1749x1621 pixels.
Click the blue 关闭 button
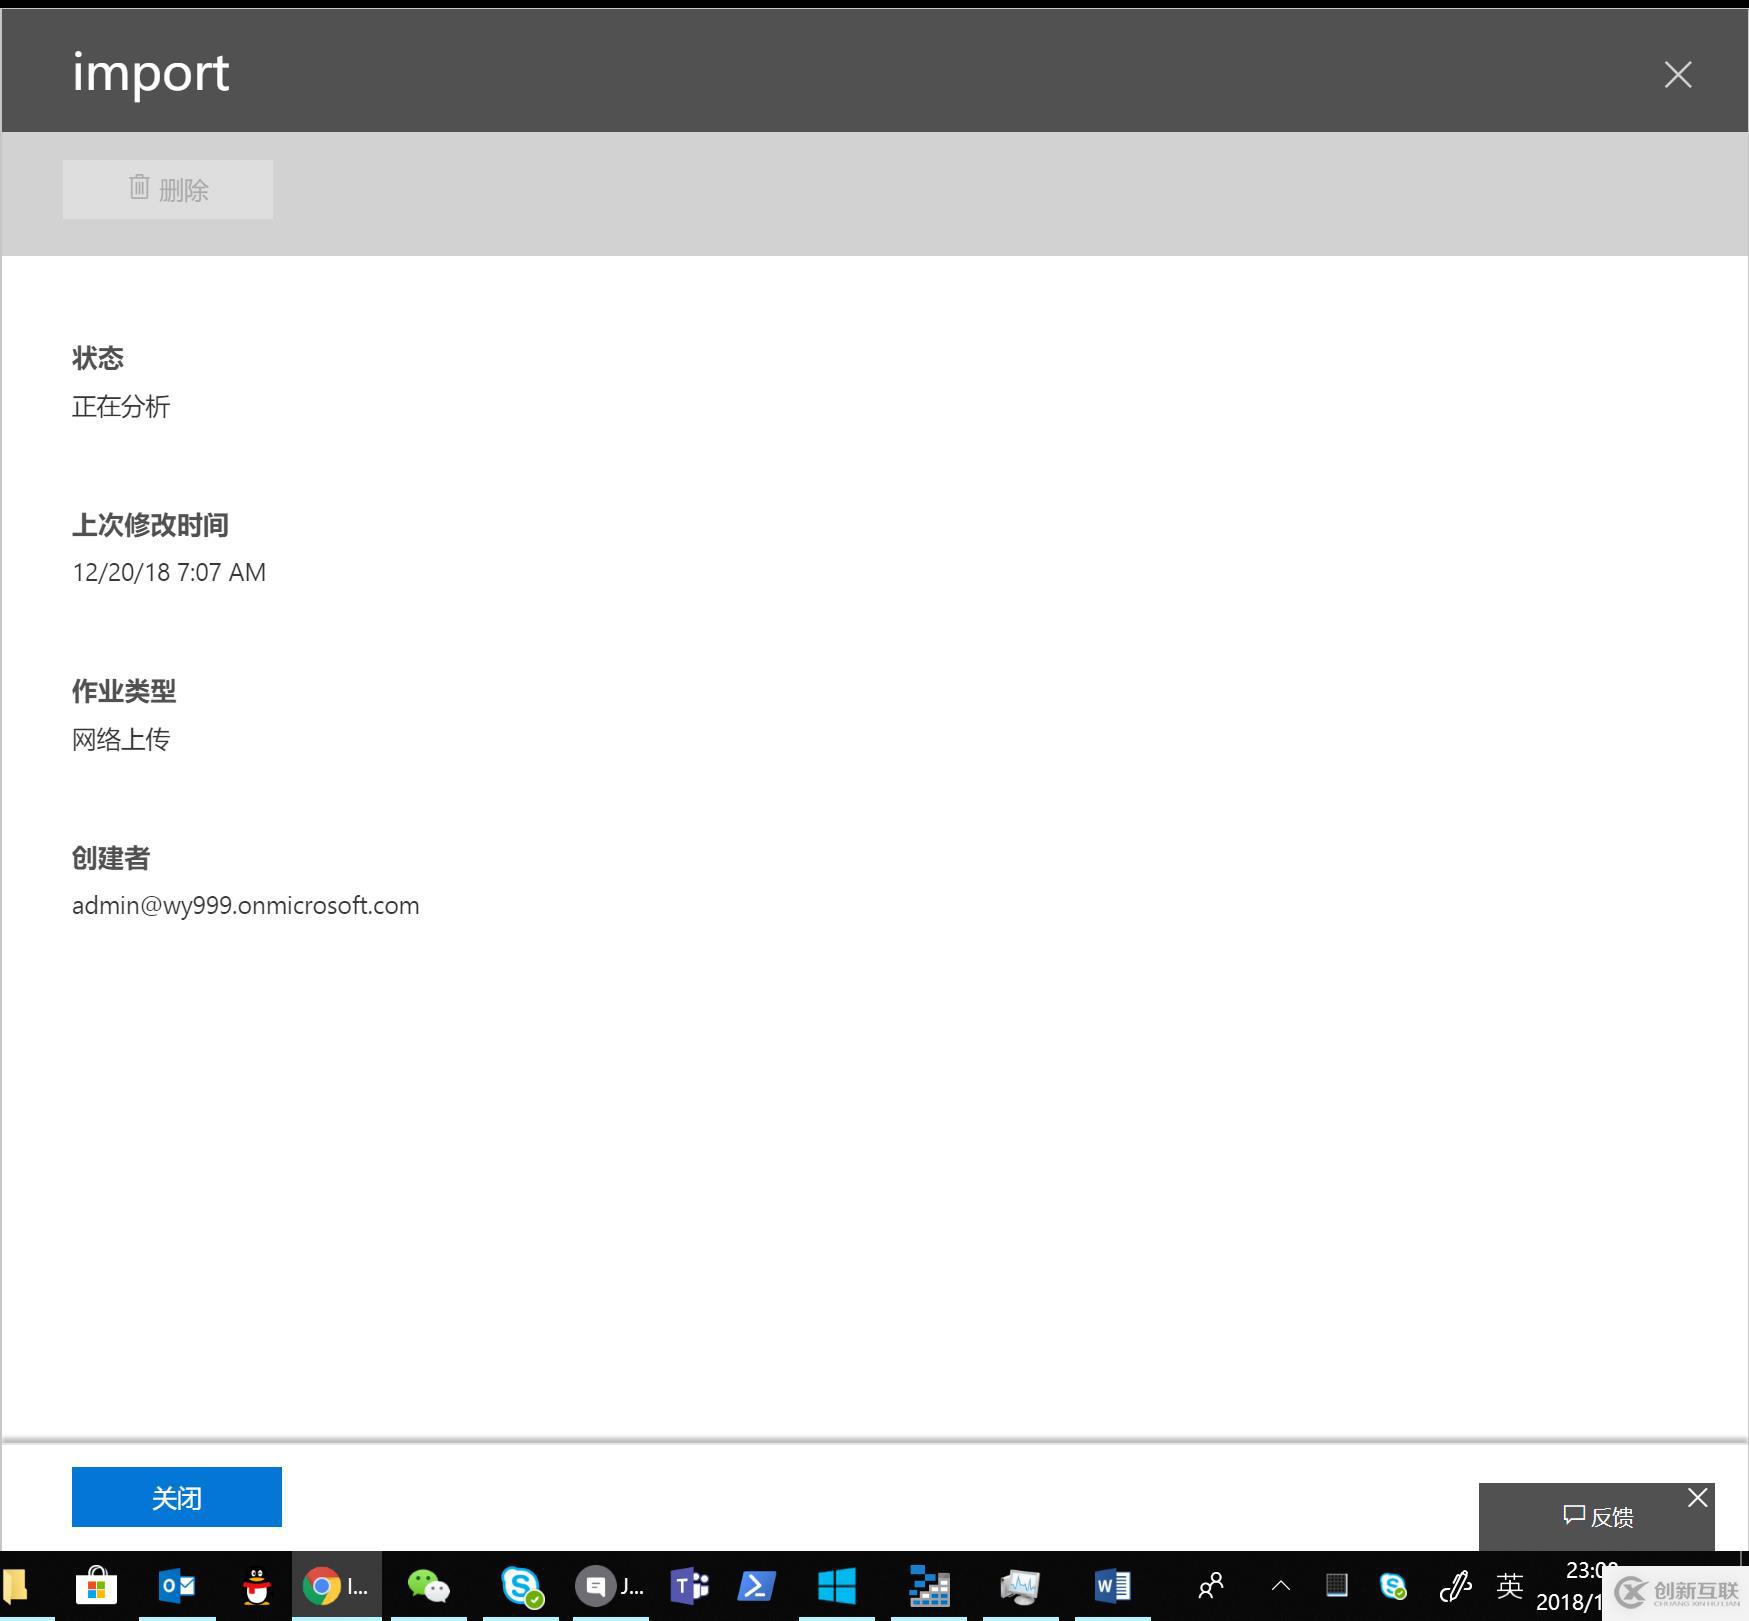177,1496
